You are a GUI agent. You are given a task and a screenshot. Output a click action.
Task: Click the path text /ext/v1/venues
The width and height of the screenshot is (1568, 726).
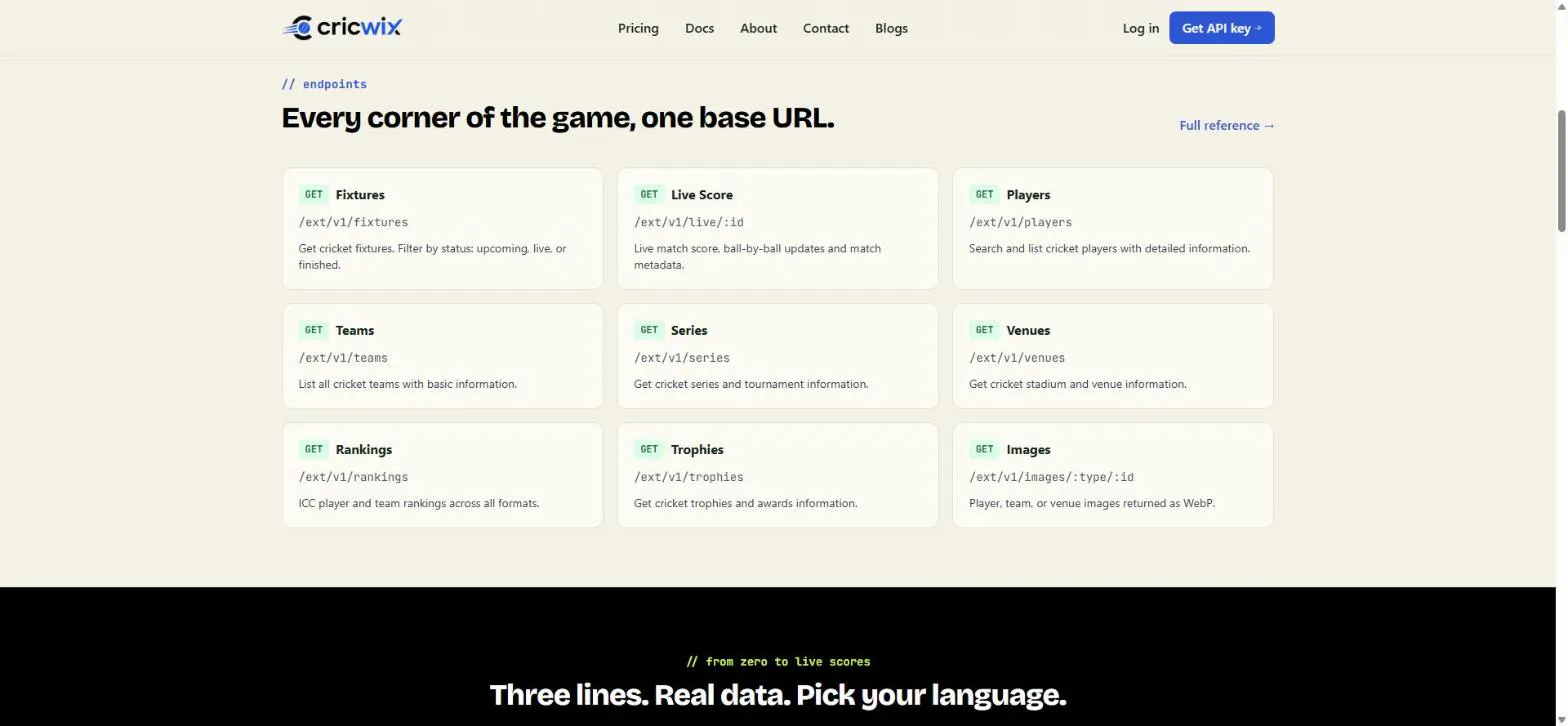point(1017,358)
